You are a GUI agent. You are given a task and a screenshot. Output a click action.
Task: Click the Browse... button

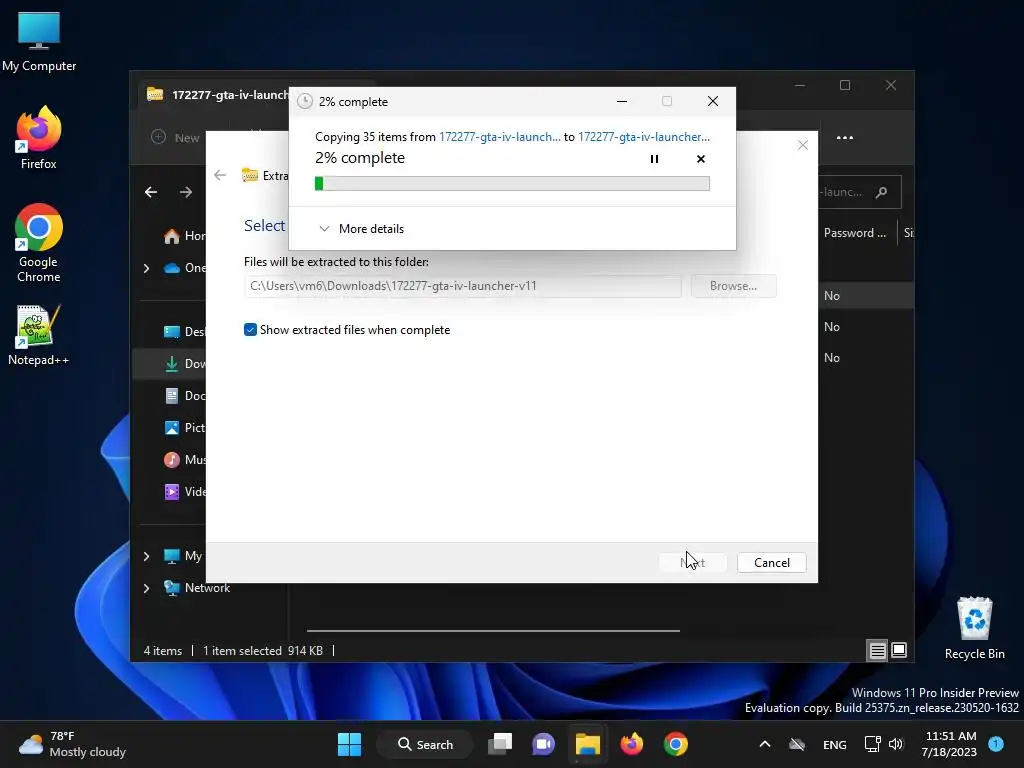pos(733,286)
